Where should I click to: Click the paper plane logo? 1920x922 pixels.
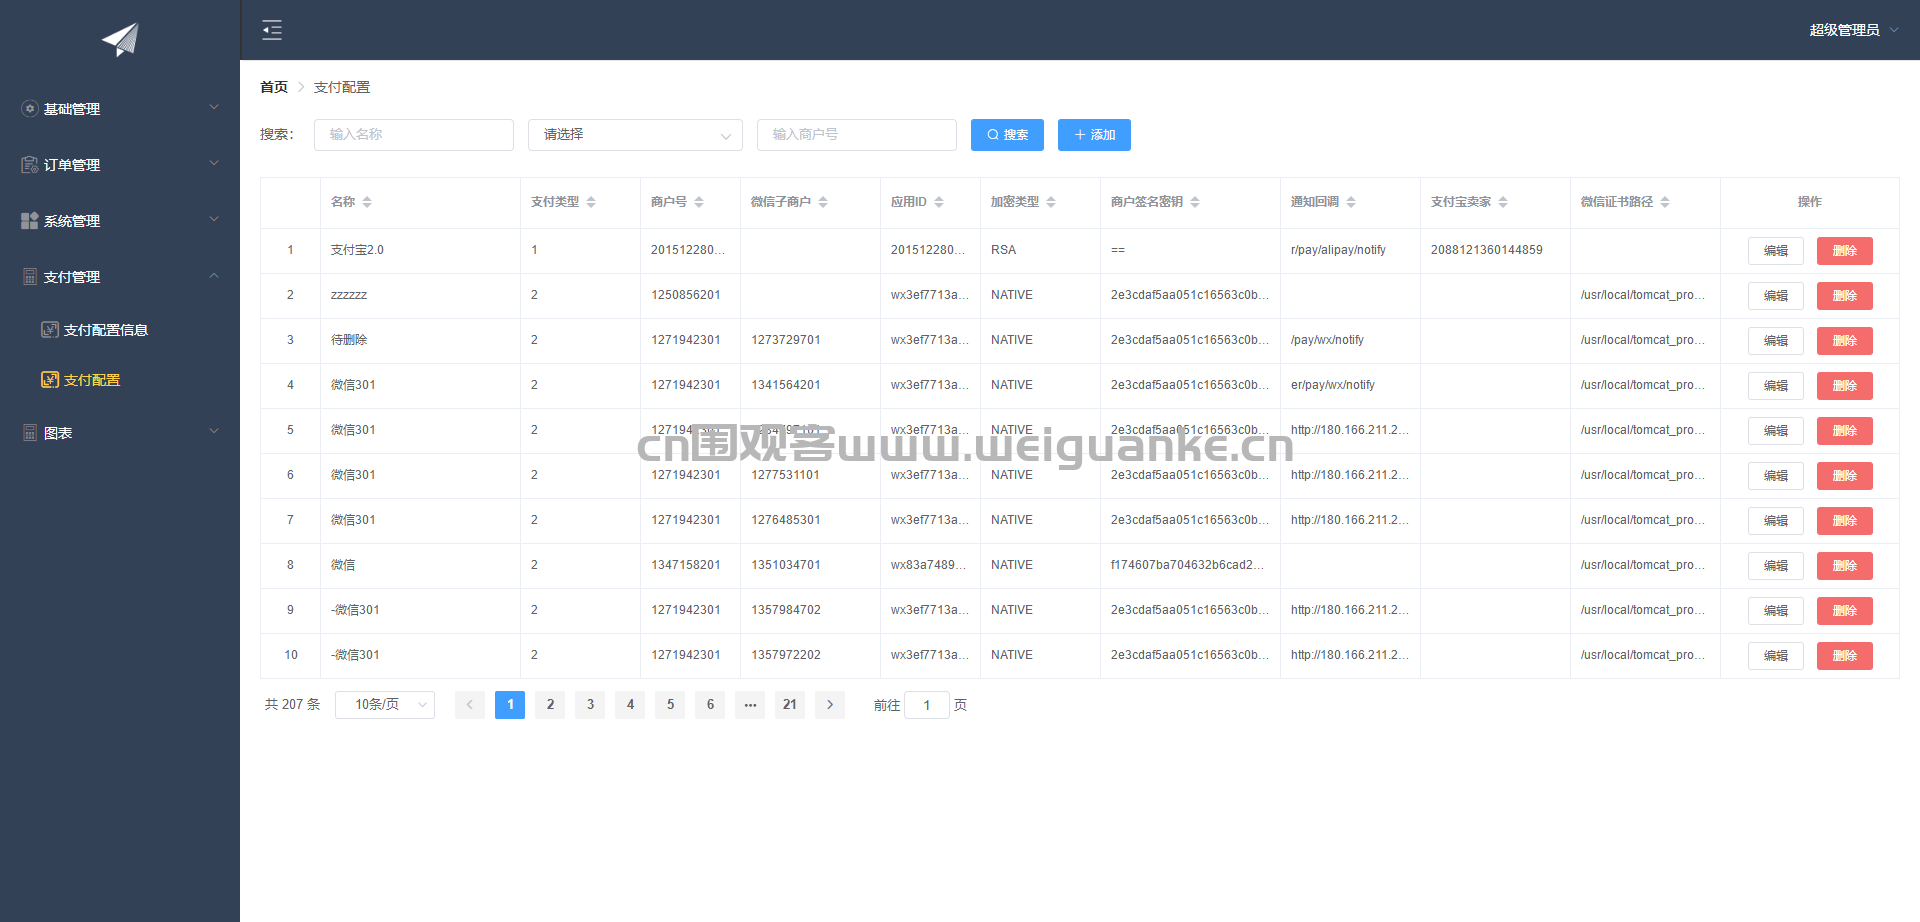tap(120, 39)
